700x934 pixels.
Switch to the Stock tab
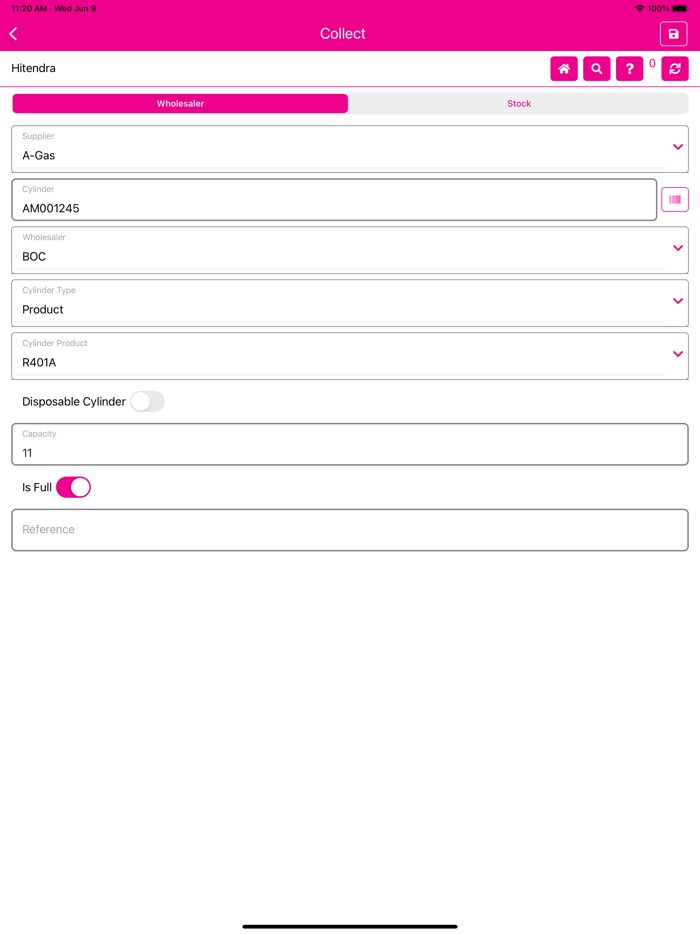[x=518, y=104]
